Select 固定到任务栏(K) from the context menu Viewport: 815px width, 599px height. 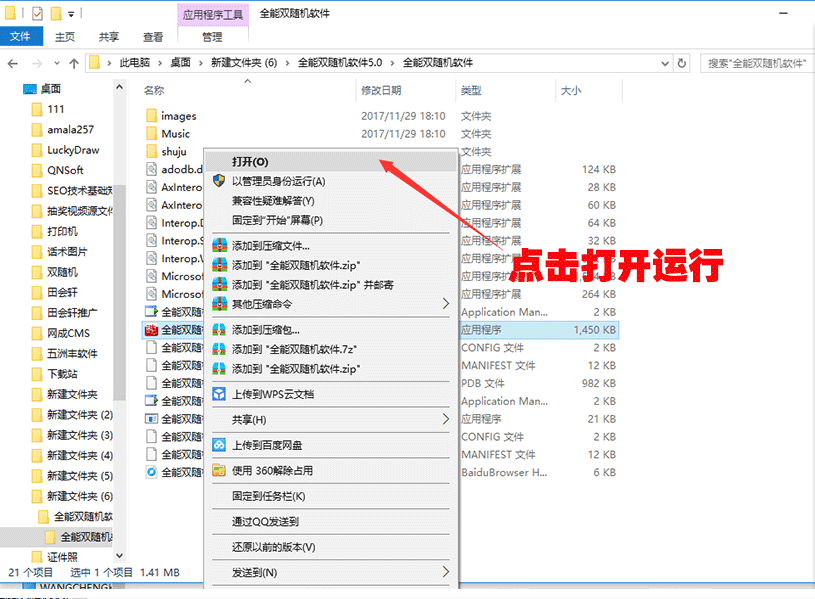[x=268, y=496]
